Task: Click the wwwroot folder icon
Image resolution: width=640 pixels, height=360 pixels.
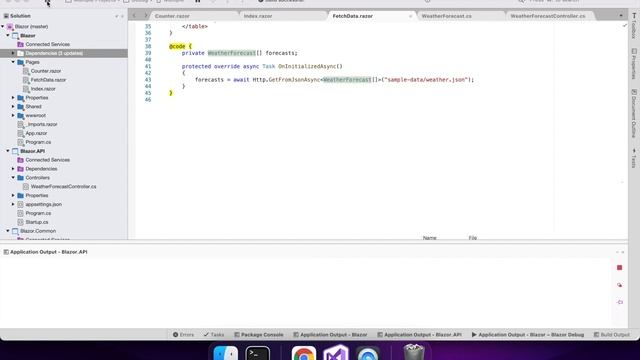Action: coord(20,116)
